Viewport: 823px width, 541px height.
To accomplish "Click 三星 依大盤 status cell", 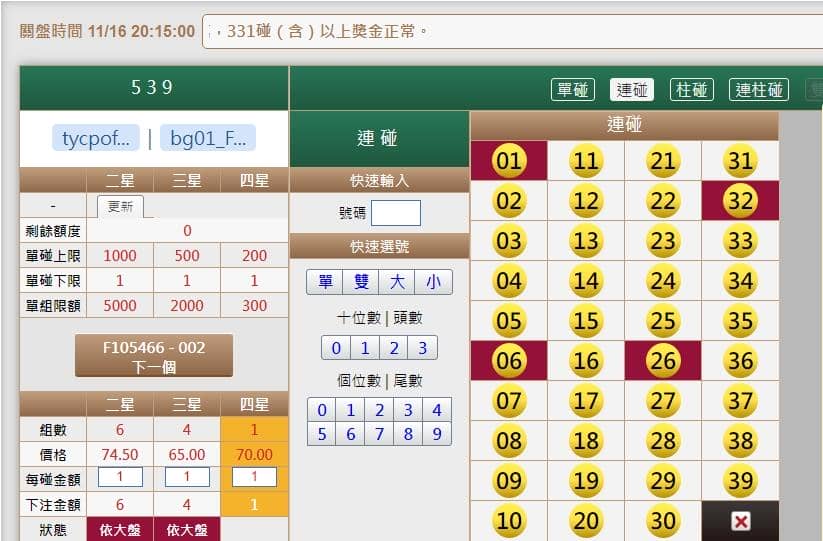I will 187,529.
